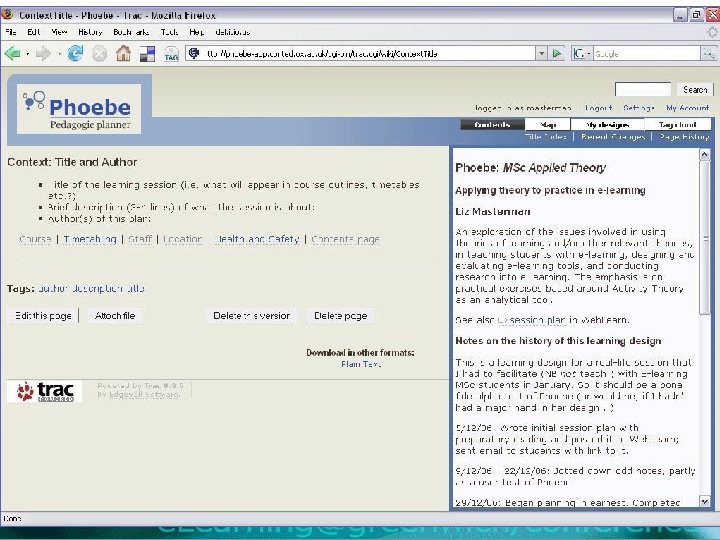Open the Bookmarks menu
The image size is (720, 540).
(x=131, y=32)
